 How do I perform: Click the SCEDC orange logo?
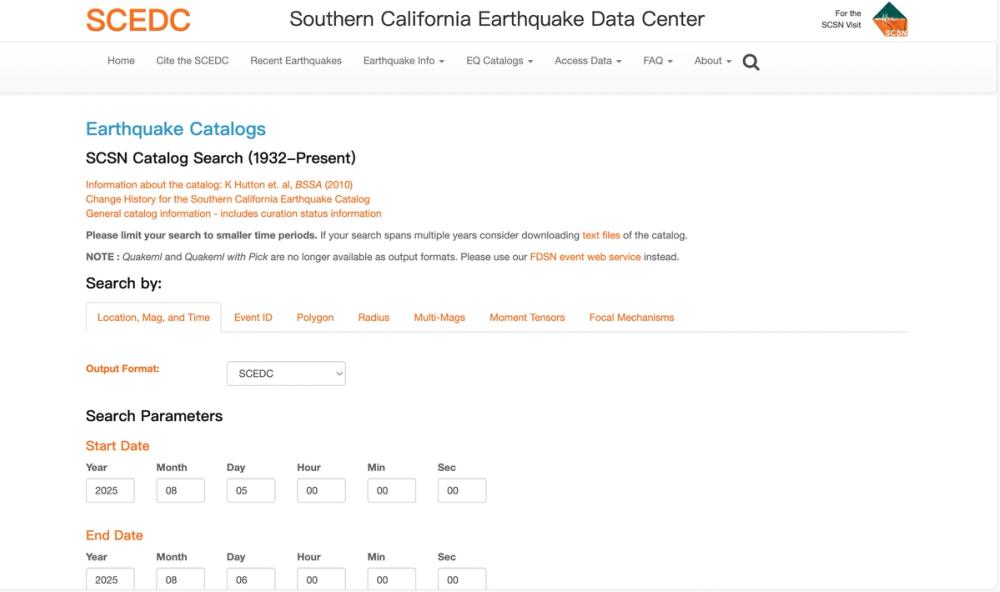pyautogui.click(x=138, y=20)
